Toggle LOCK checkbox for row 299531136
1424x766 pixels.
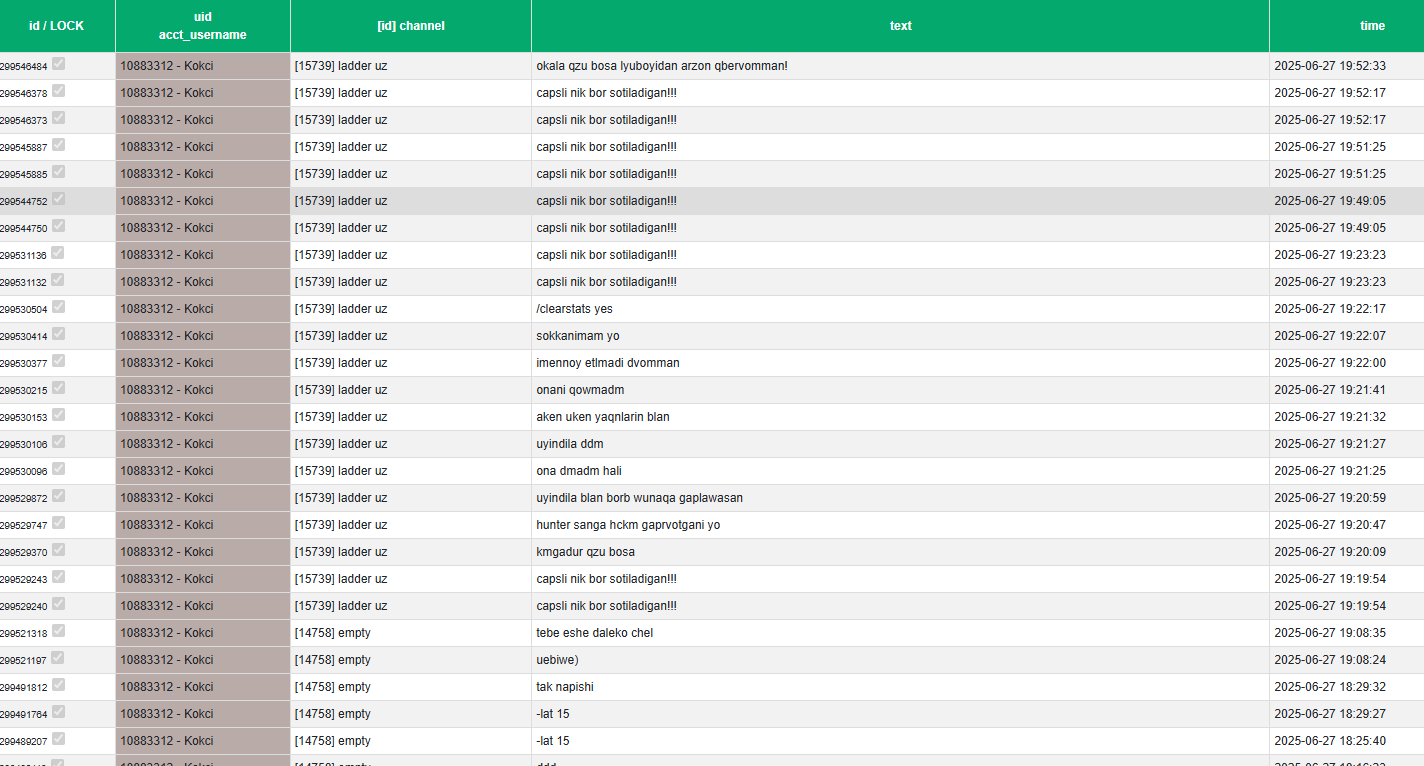pyautogui.click(x=59, y=253)
